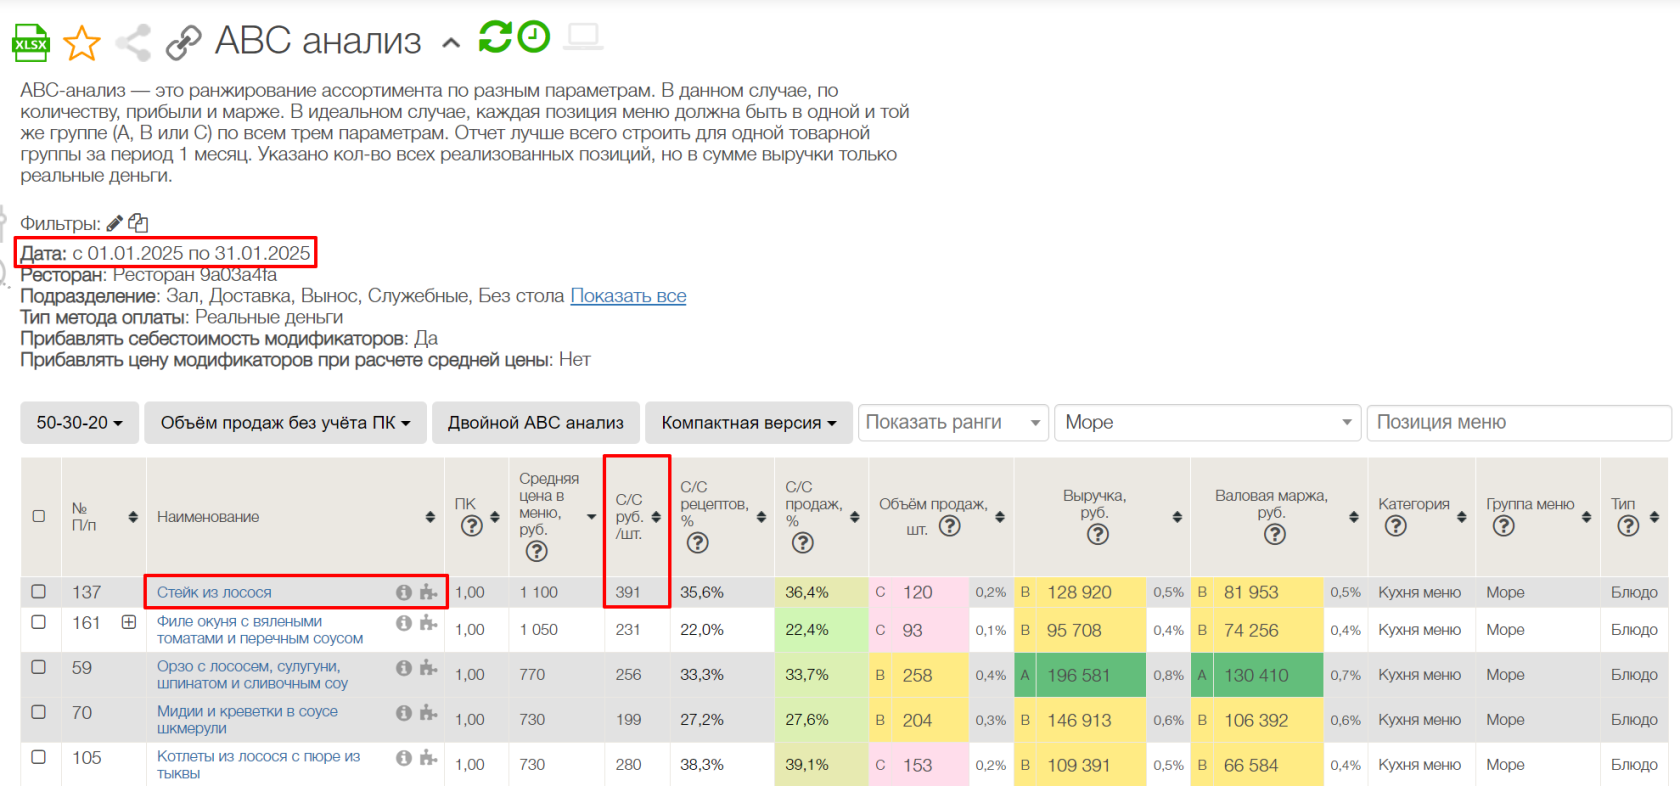This screenshot has width=1680, height=786.
Task: Edit filters with the pencil icon
Action: pyautogui.click(x=114, y=223)
